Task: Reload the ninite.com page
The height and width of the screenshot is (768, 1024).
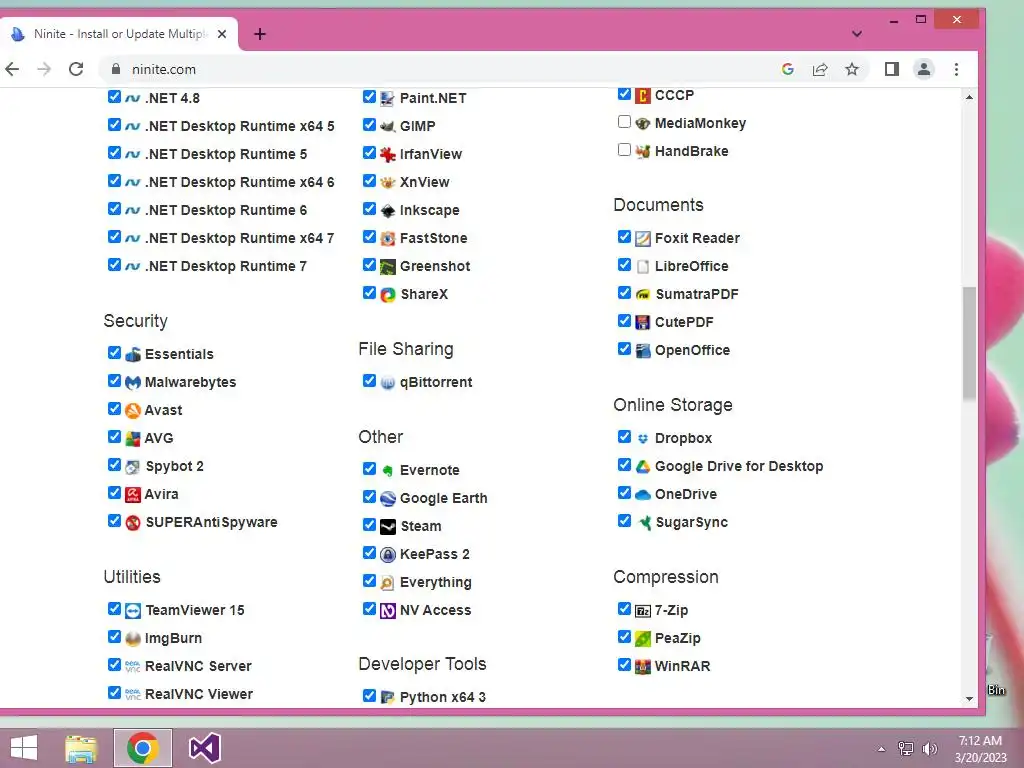Action: [76, 69]
